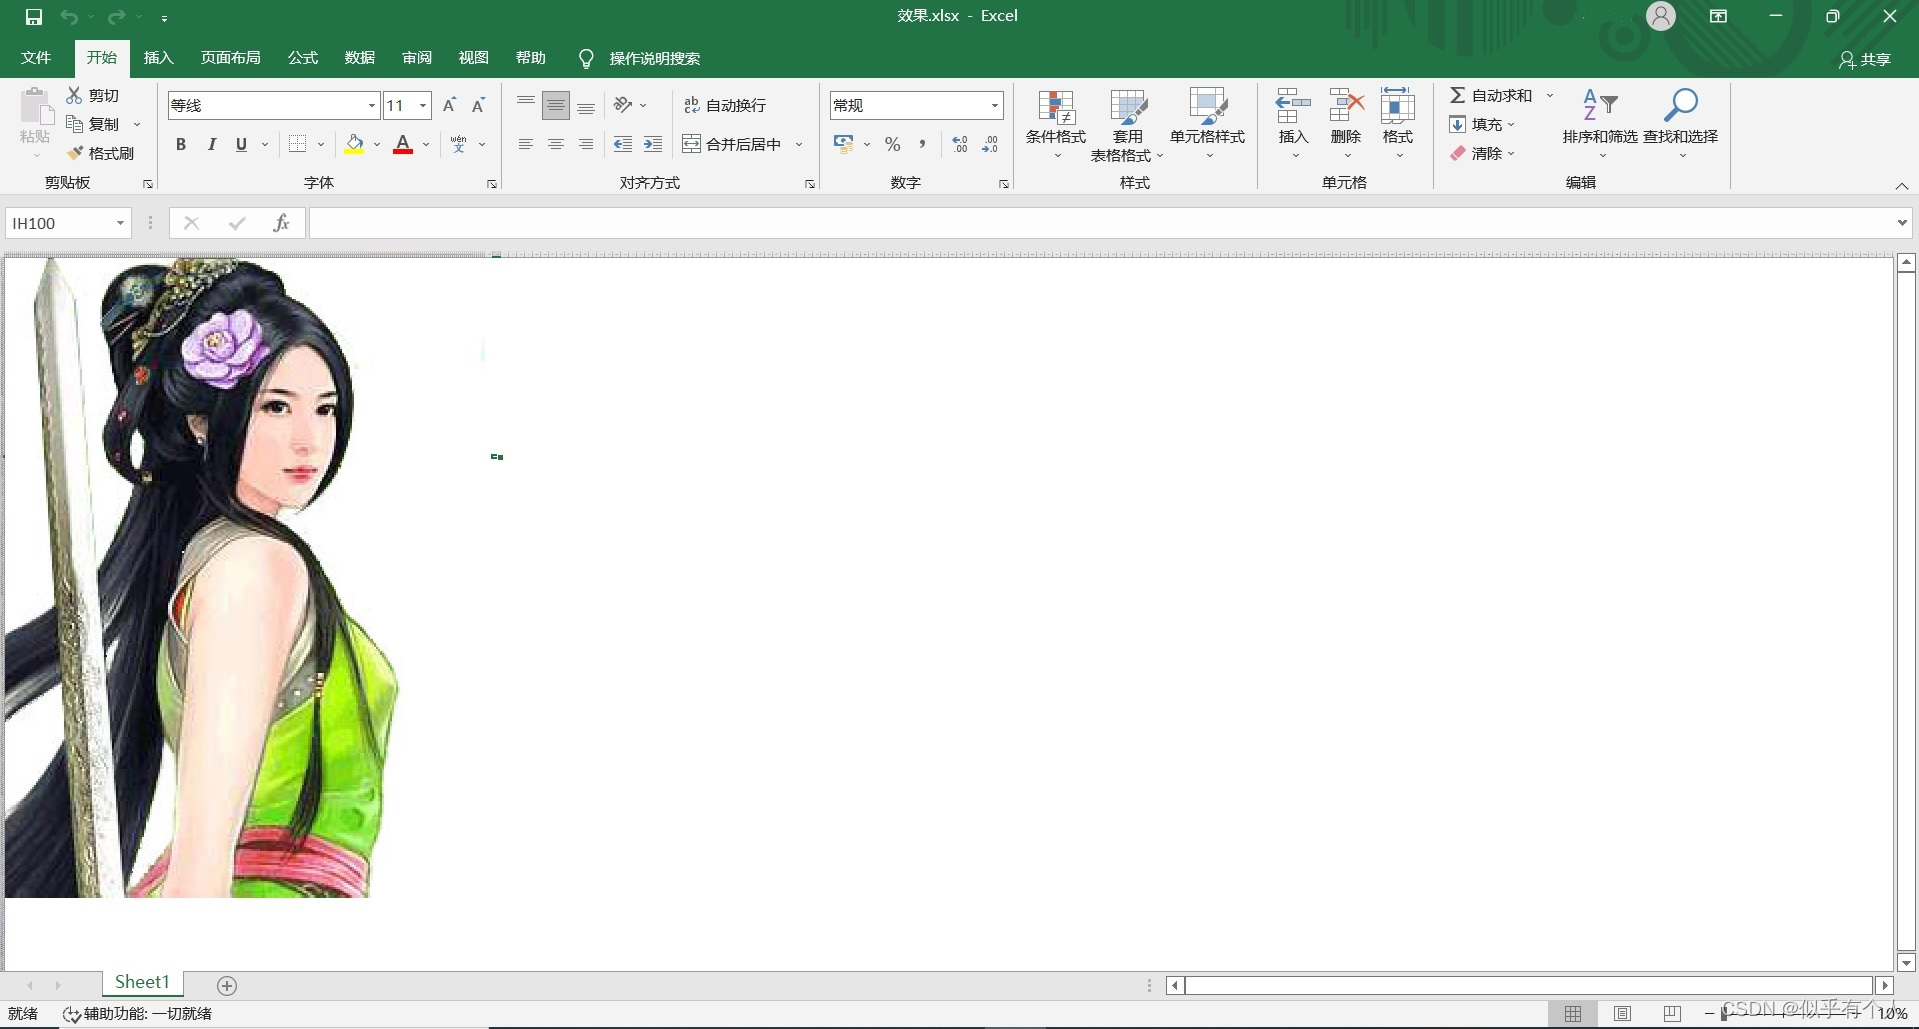Switch to the 视图 tab

pos(474,58)
